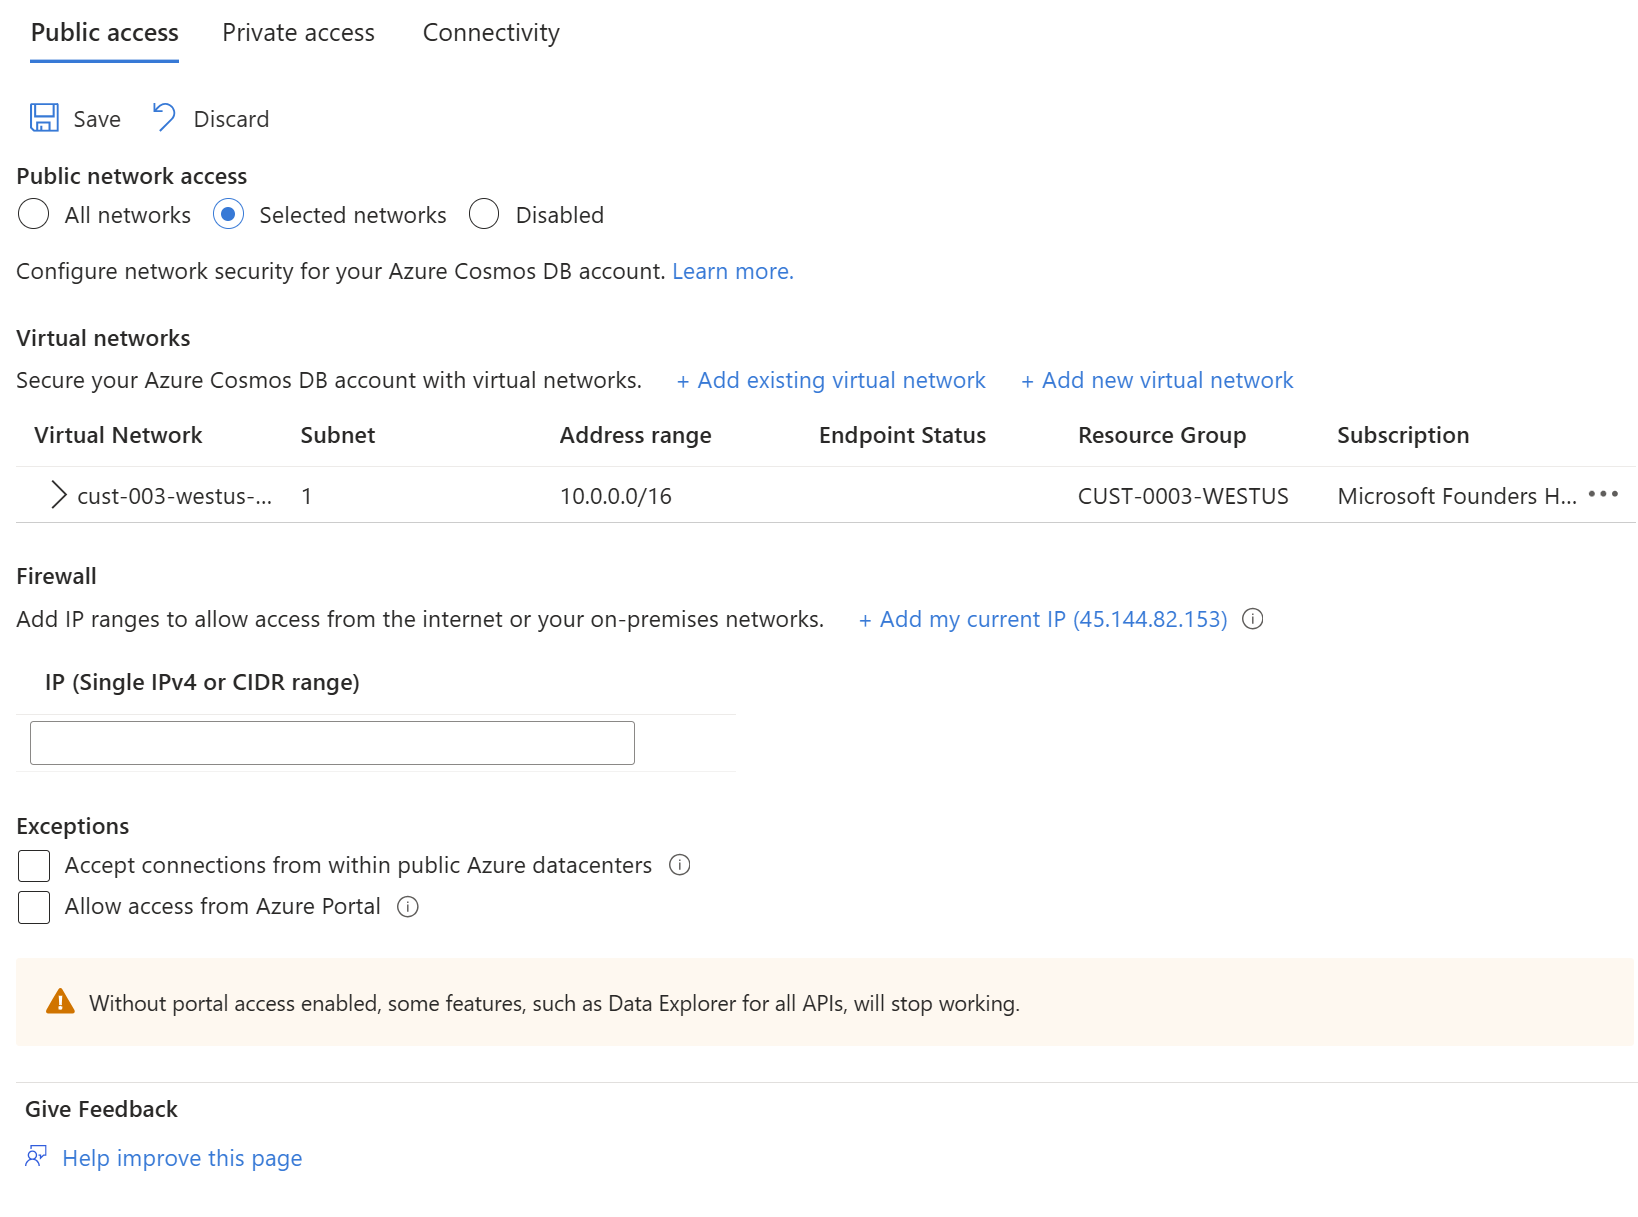Click the subnet count value 1
Screen dimensions: 1638x1217
click(x=307, y=496)
